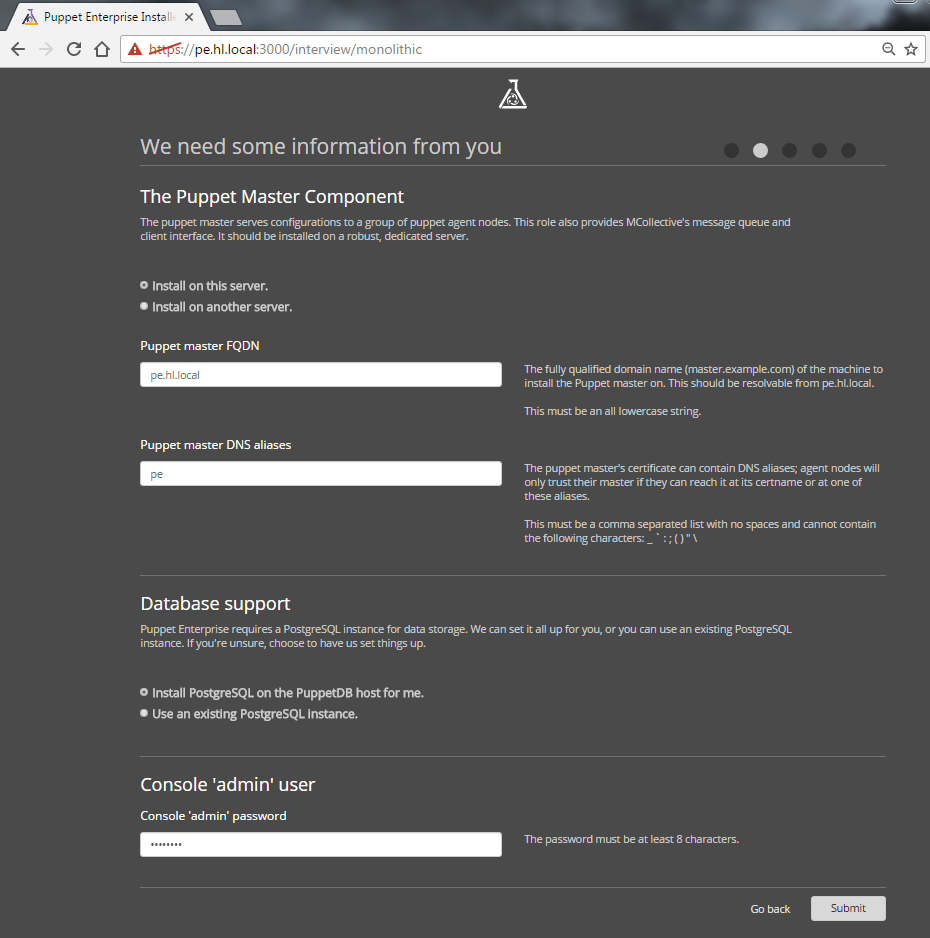Select the Puppet Enterprise Installer tab
Image resolution: width=930 pixels, height=938 pixels.
coord(108,17)
